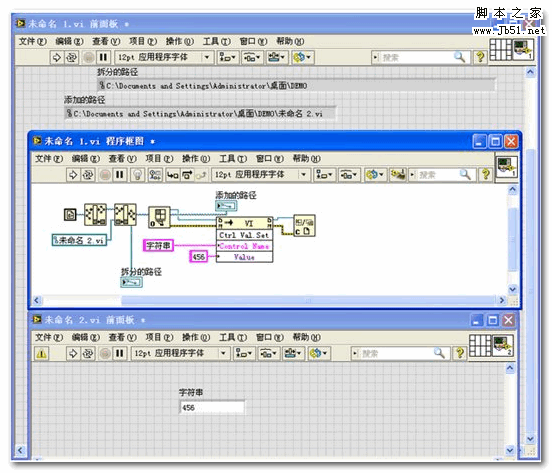Click Step Into button in block diagram
Screen dimensions: 552x473
click(x=172, y=175)
